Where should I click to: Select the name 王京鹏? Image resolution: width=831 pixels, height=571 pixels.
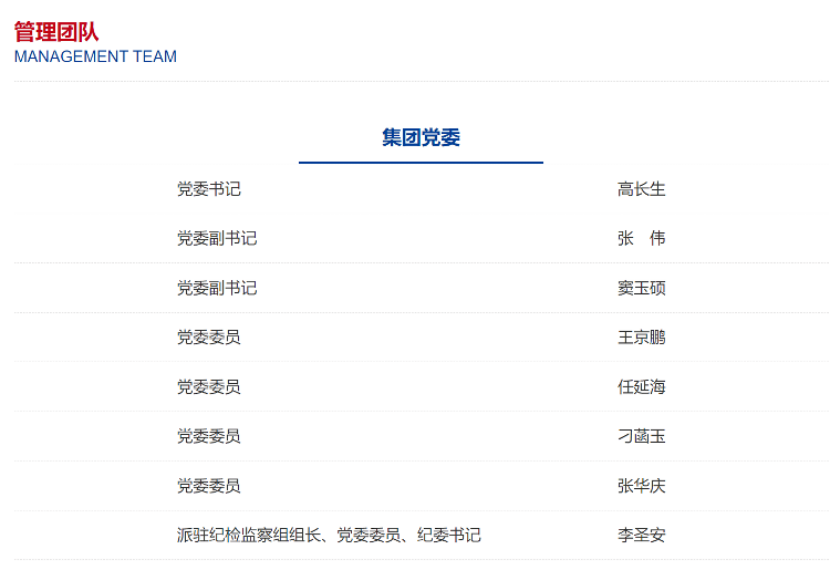641,337
